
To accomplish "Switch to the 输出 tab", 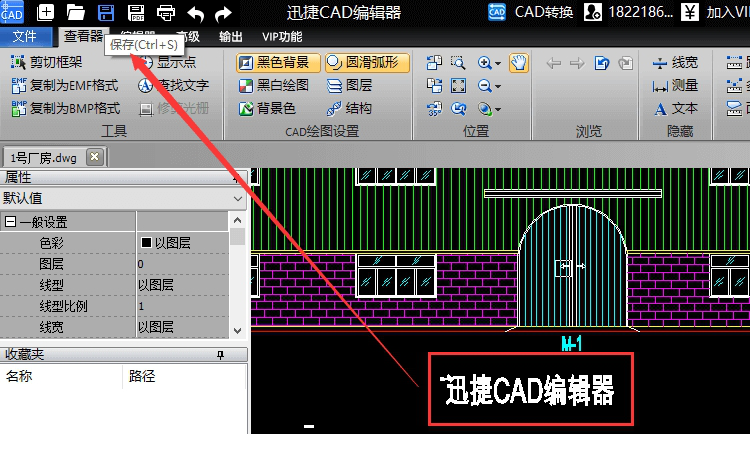I will [x=231, y=36].
